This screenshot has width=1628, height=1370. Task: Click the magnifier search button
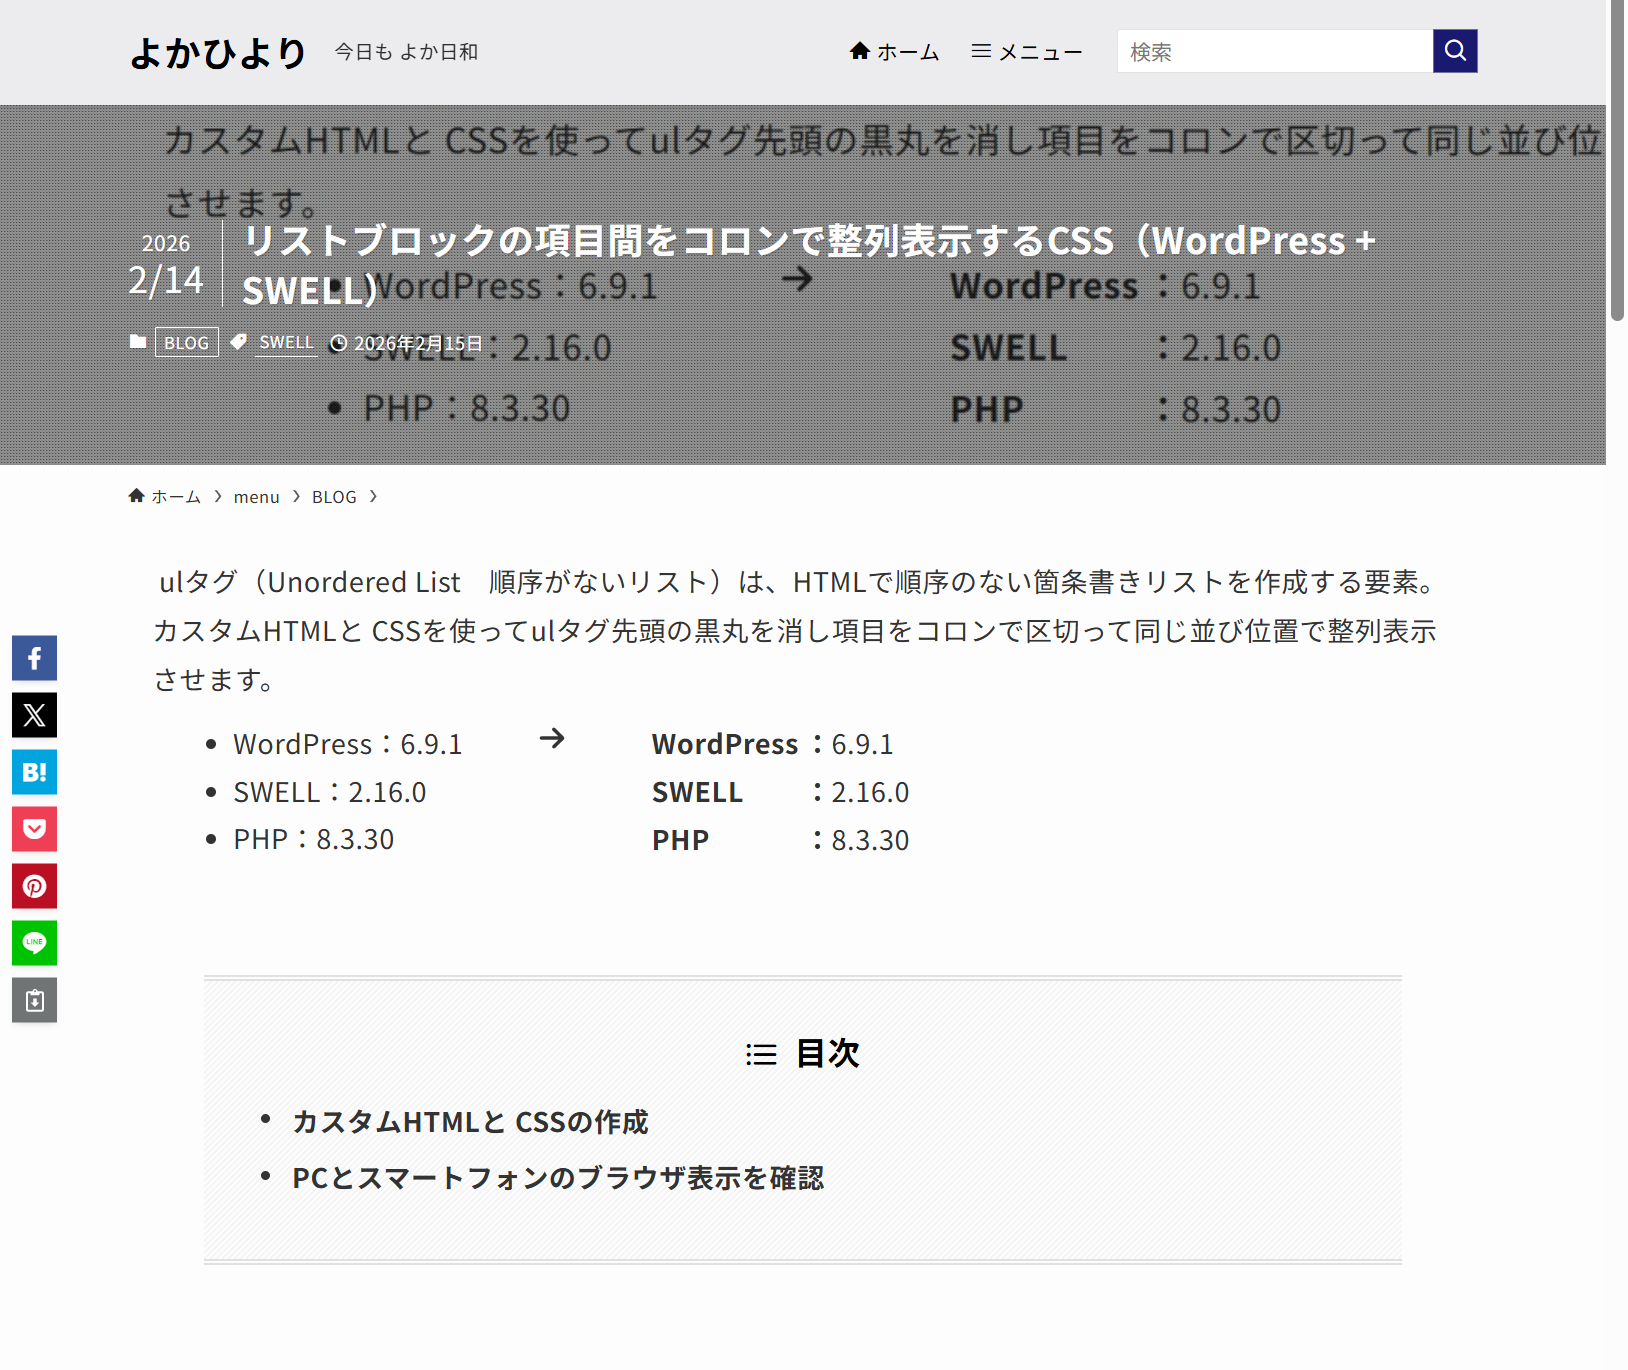tap(1454, 51)
